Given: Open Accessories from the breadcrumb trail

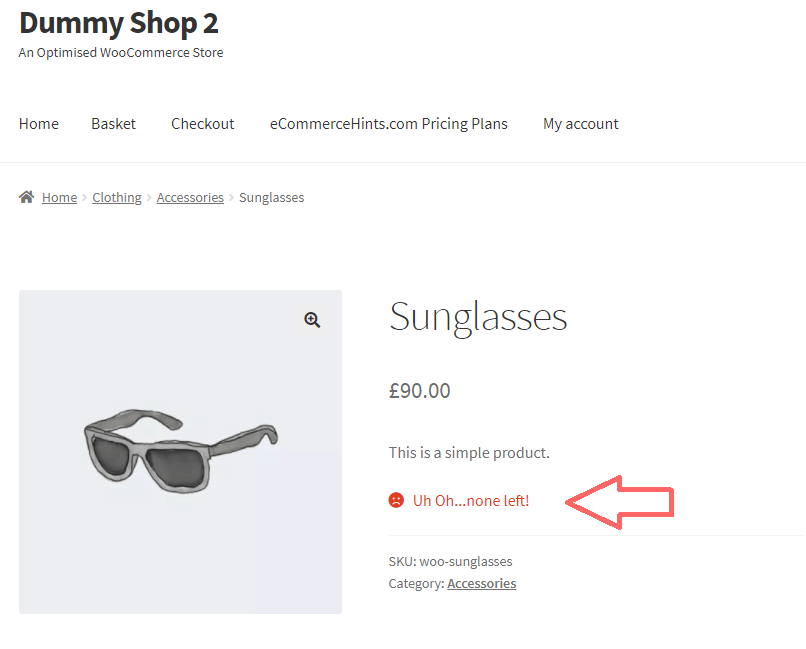Looking at the screenshot, I should click(x=190, y=197).
